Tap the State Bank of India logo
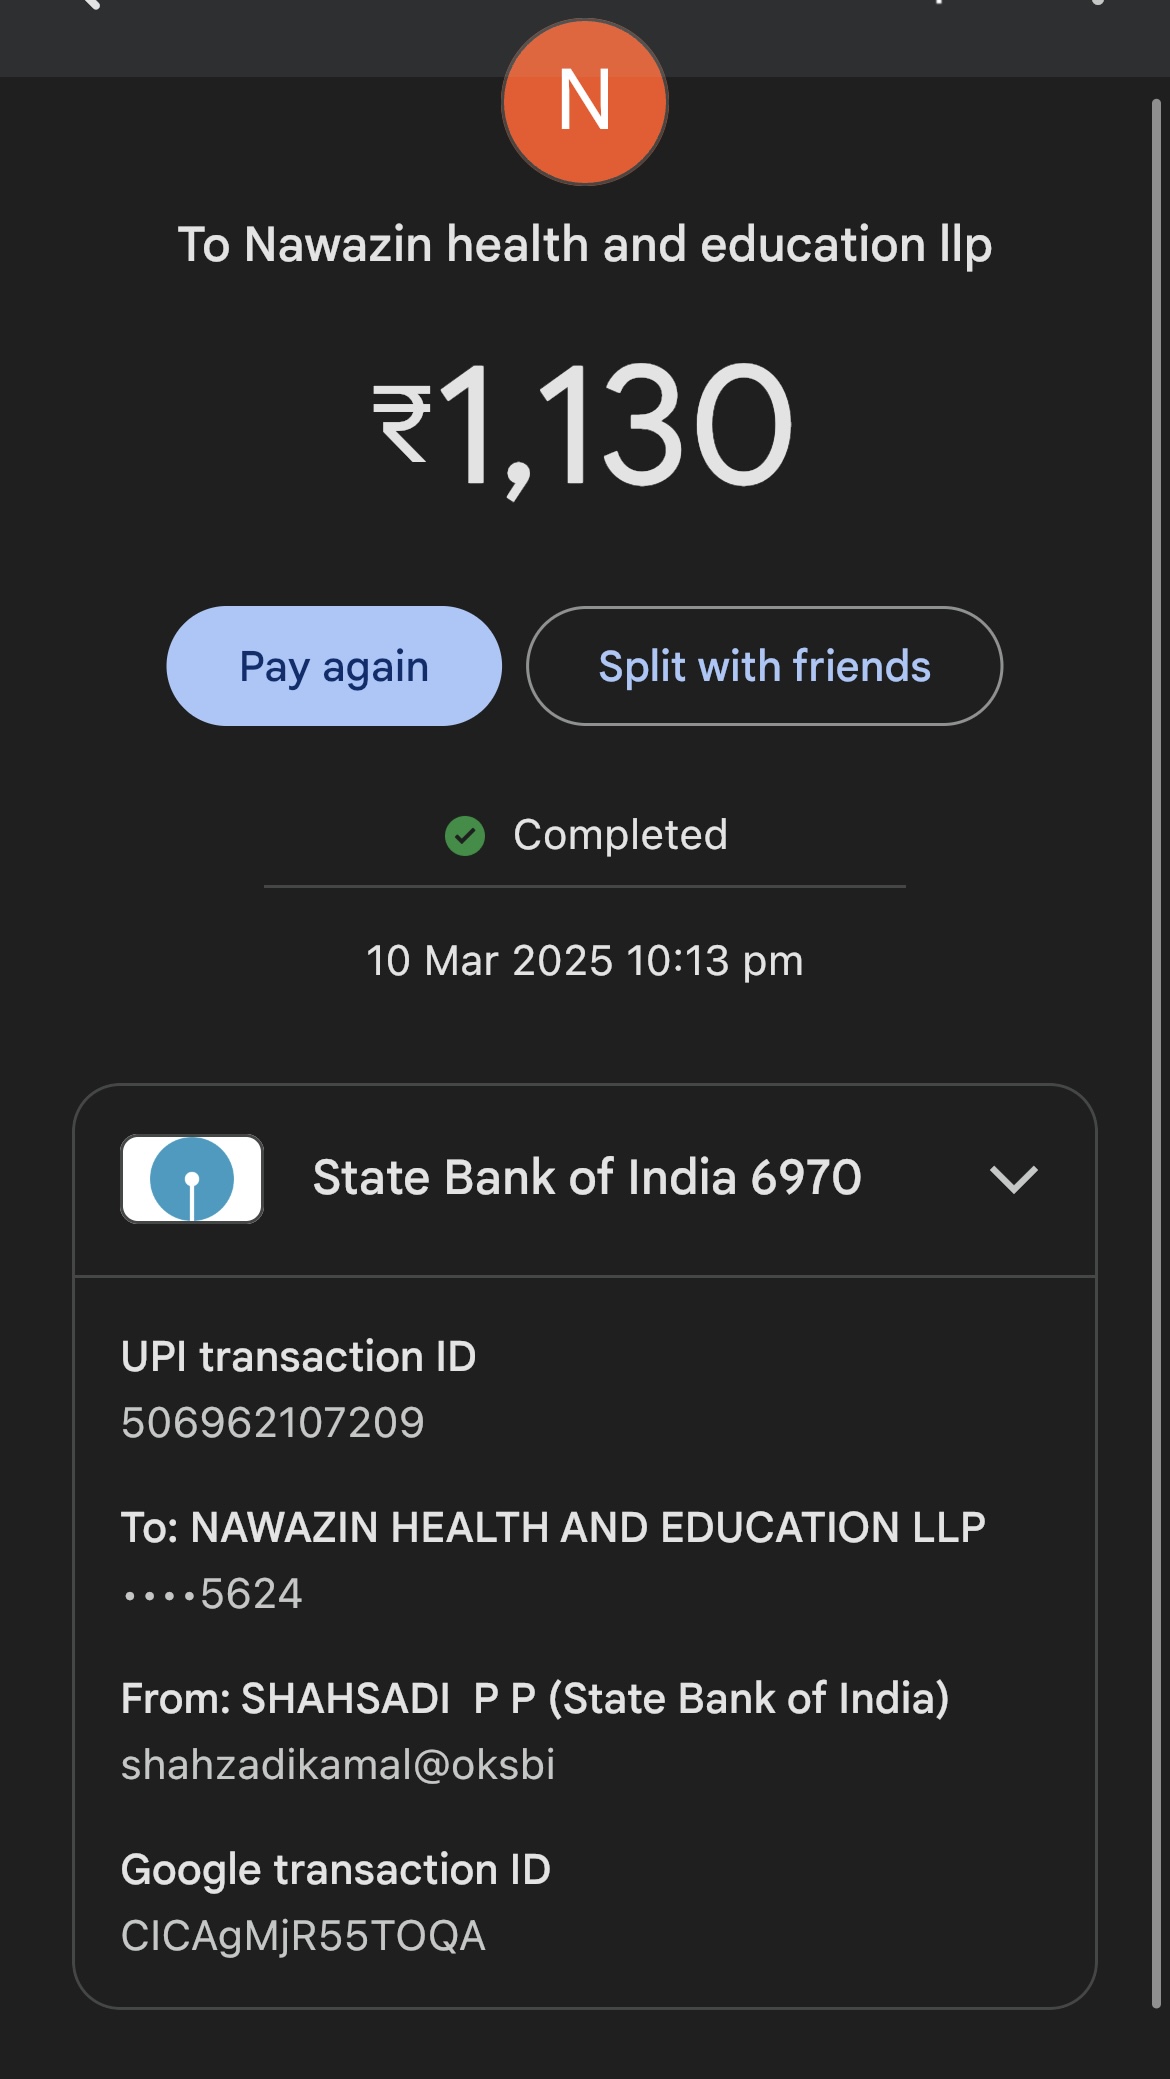The image size is (1170, 2079). tap(192, 1178)
